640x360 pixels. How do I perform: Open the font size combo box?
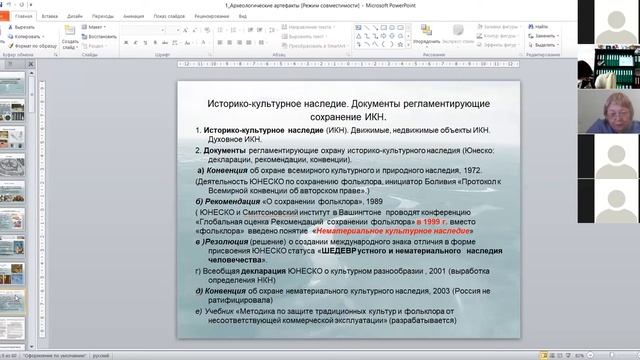point(173,30)
